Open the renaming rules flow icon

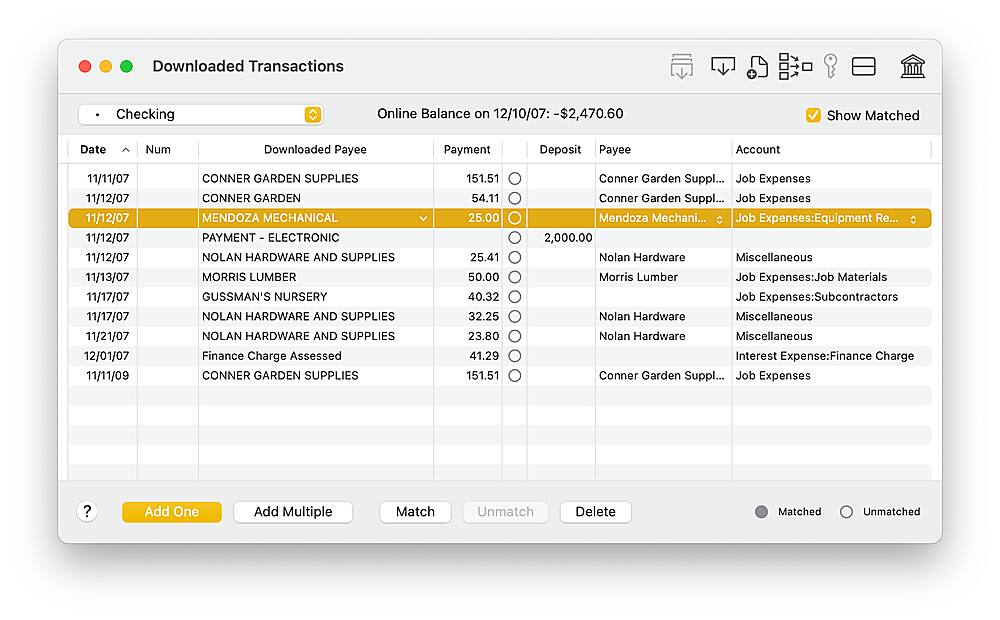(795, 67)
